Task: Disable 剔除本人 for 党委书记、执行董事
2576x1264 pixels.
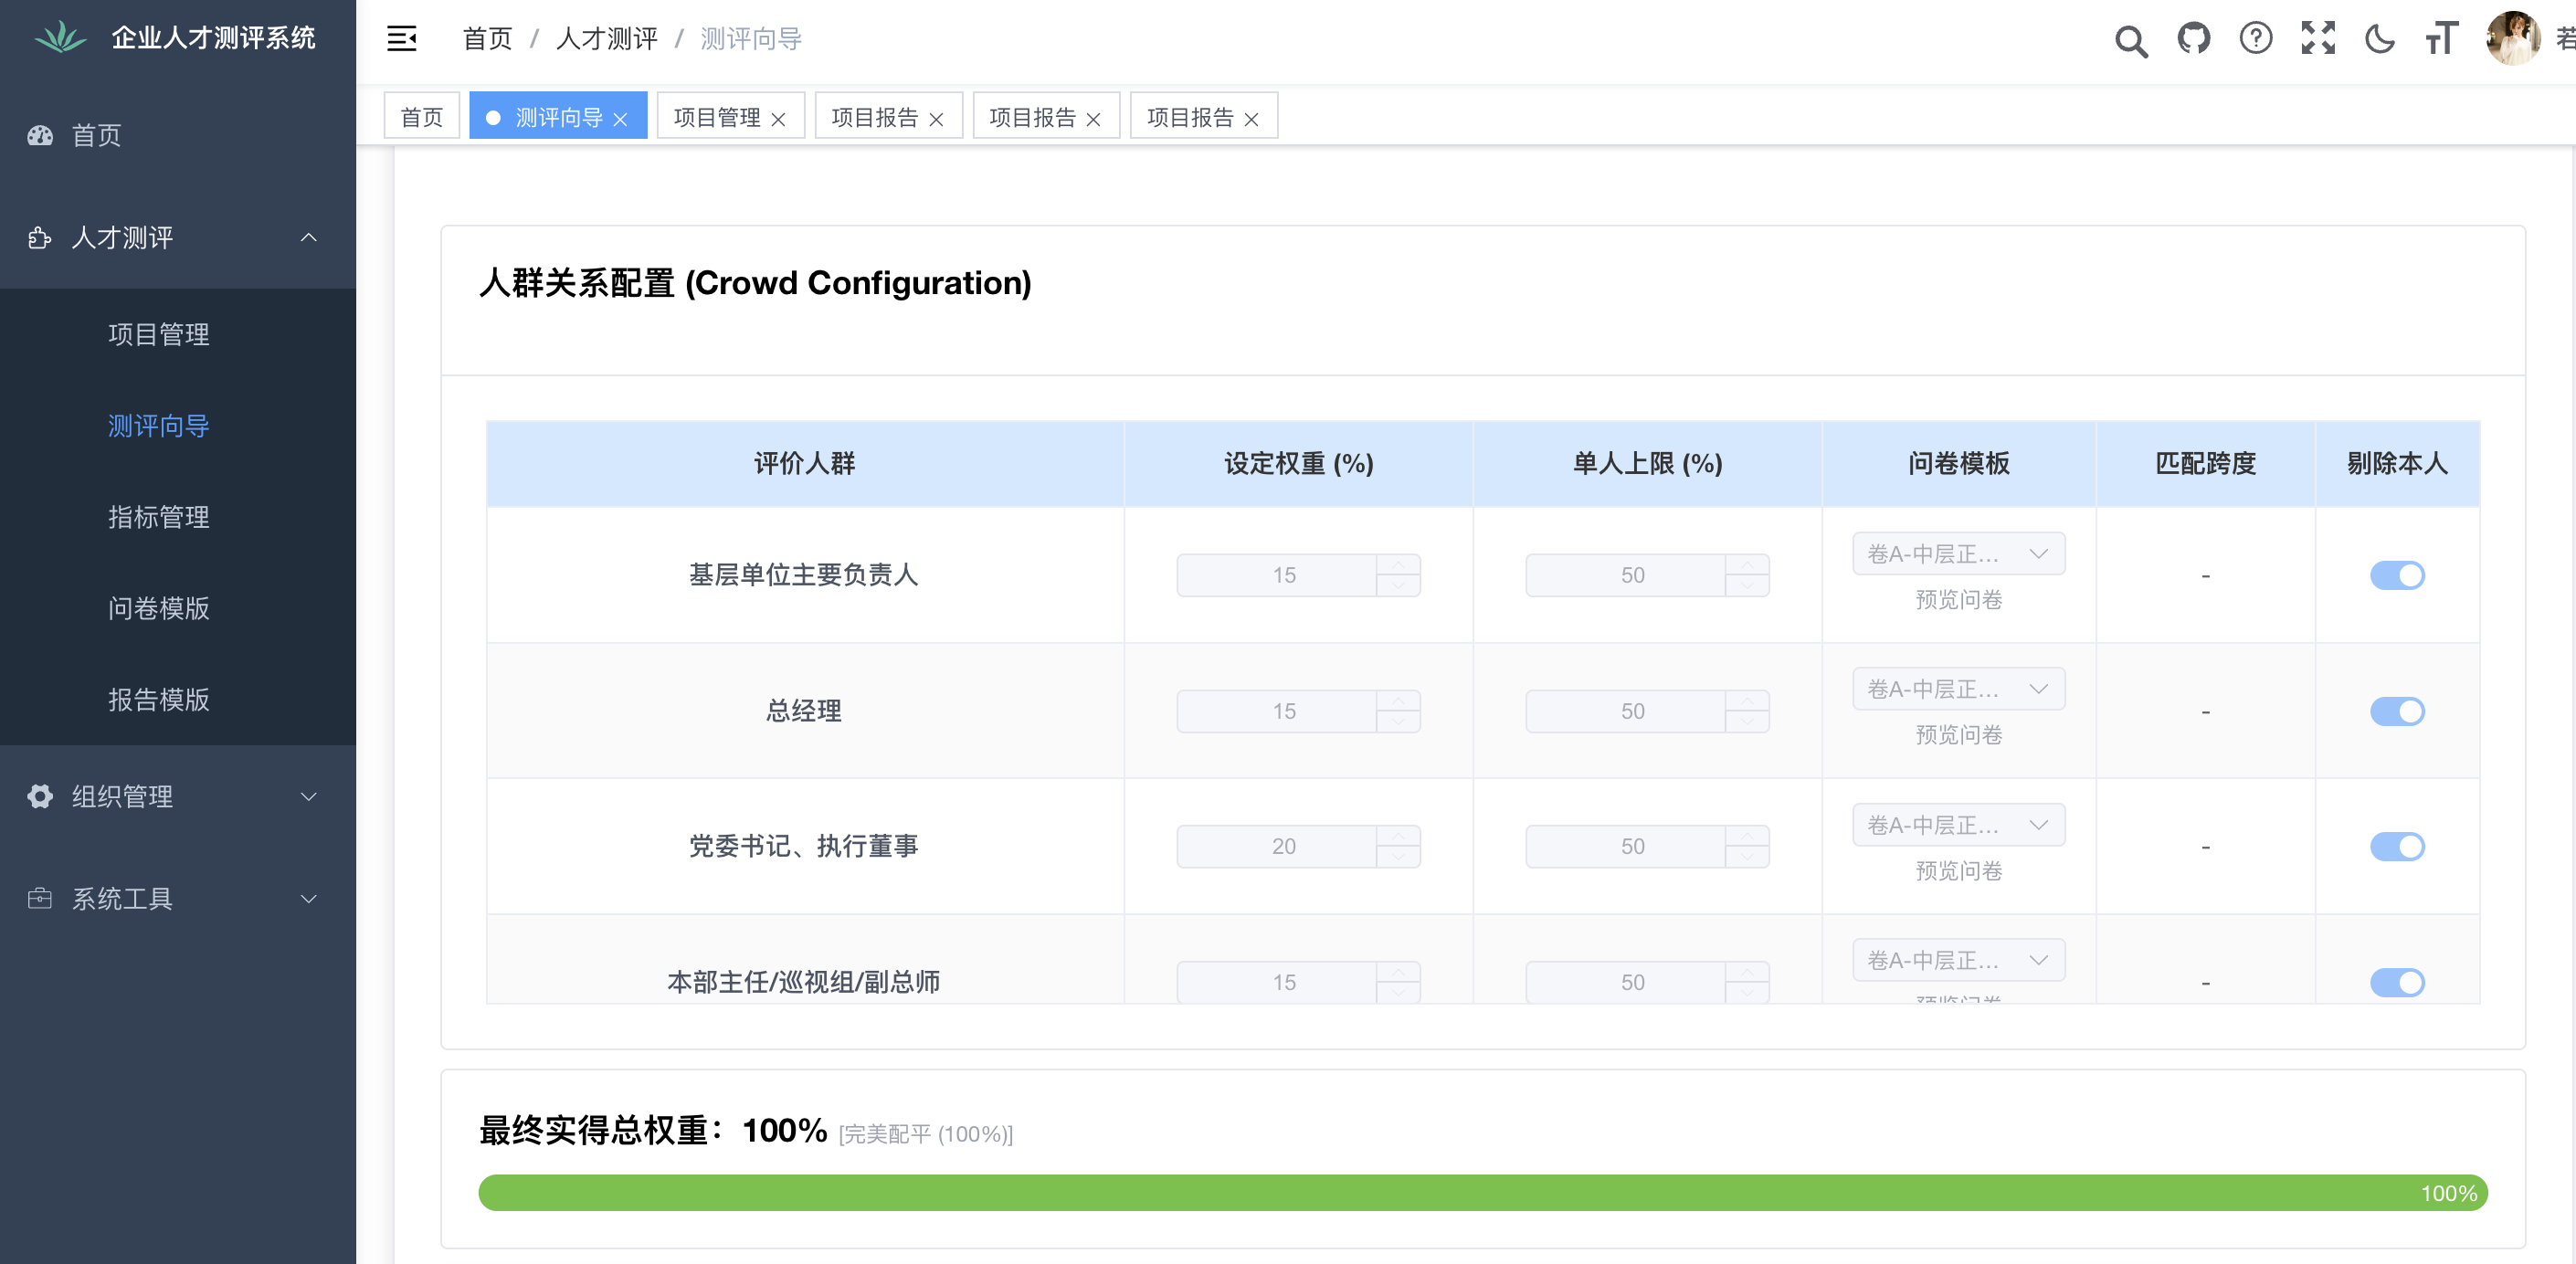Action: tap(2396, 846)
